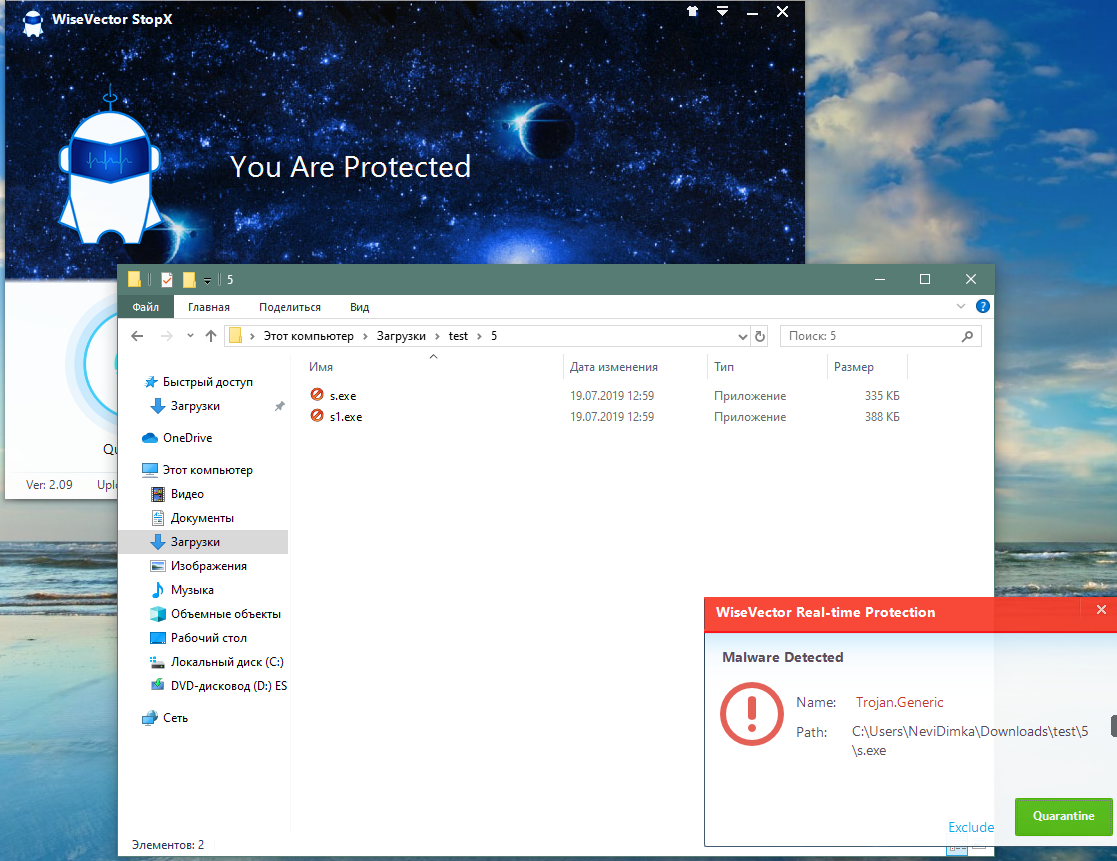This screenshot has width=1117, height=861.
Task: Open Быстрый доступ in the navigation pane
Action: coord(207,382)
